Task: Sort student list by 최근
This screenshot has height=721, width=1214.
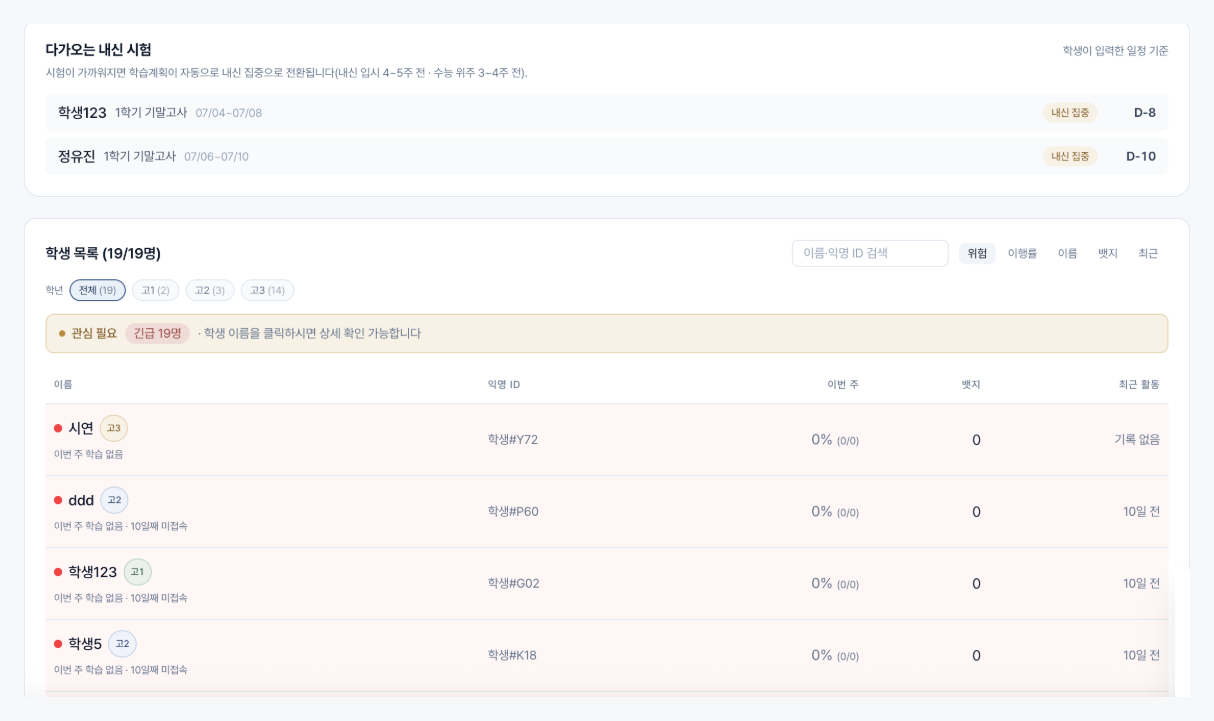Action: 1148,253
